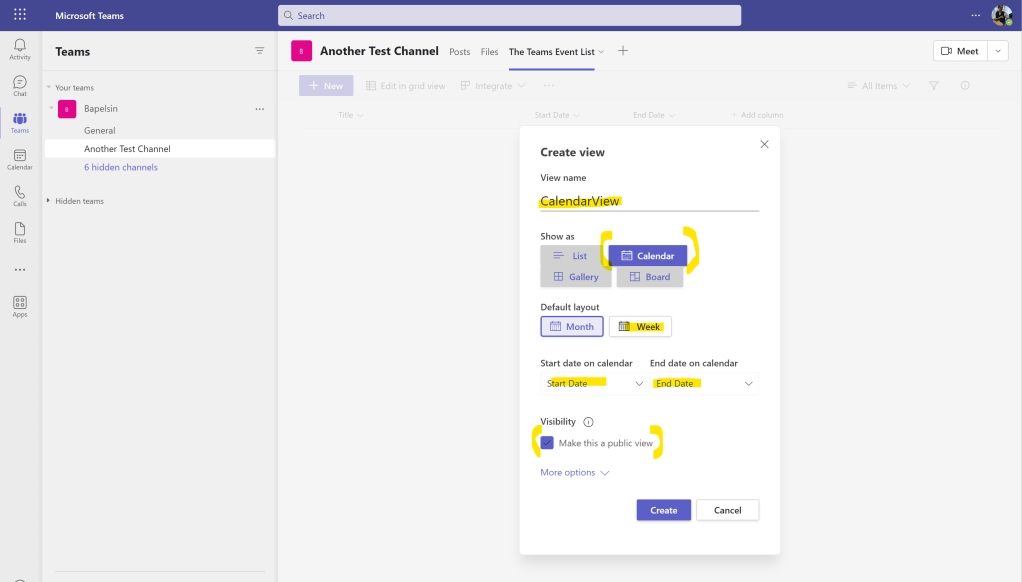Click the Visibility info icon
The height and width of the screenshot is (582, 1022).
coord(588,422)
